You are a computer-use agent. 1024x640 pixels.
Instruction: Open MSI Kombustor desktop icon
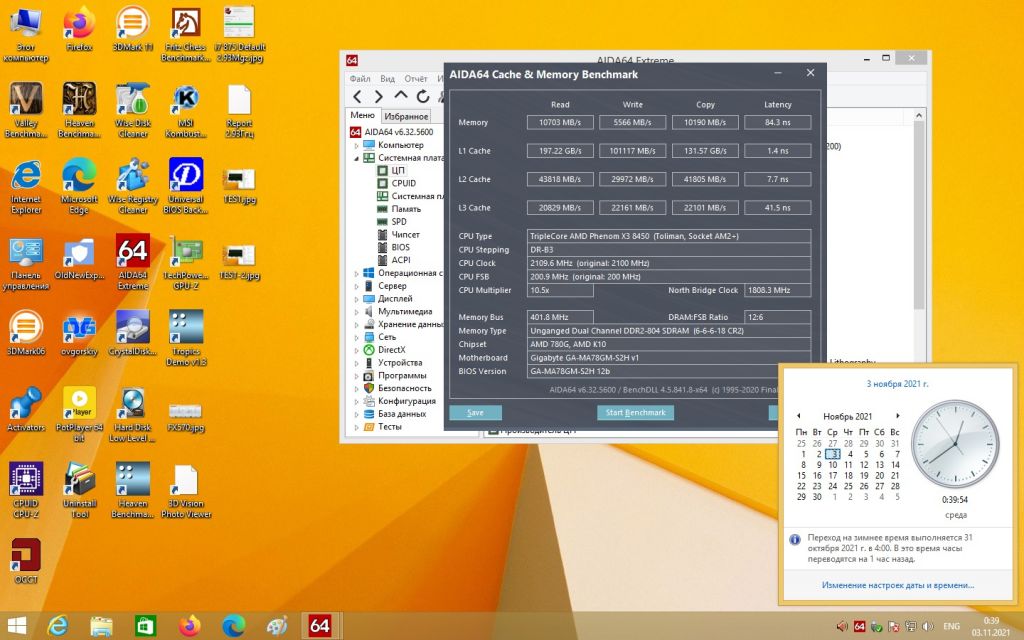pos(185,110)
